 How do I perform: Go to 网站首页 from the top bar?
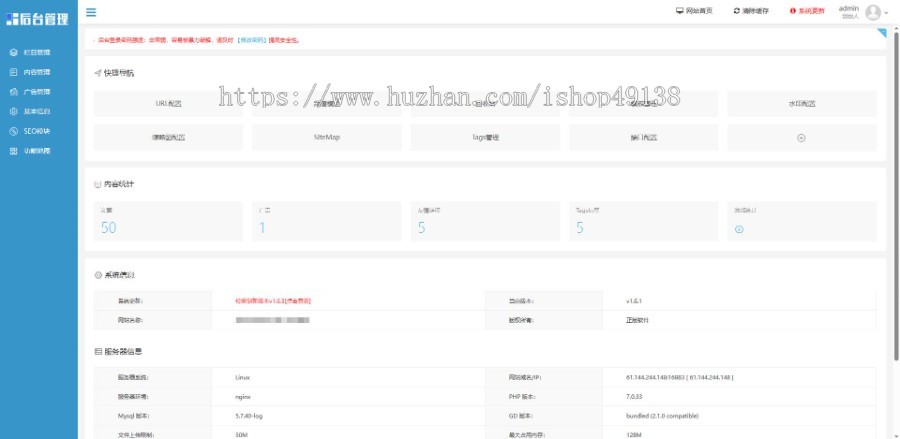(x=699, y=11)
